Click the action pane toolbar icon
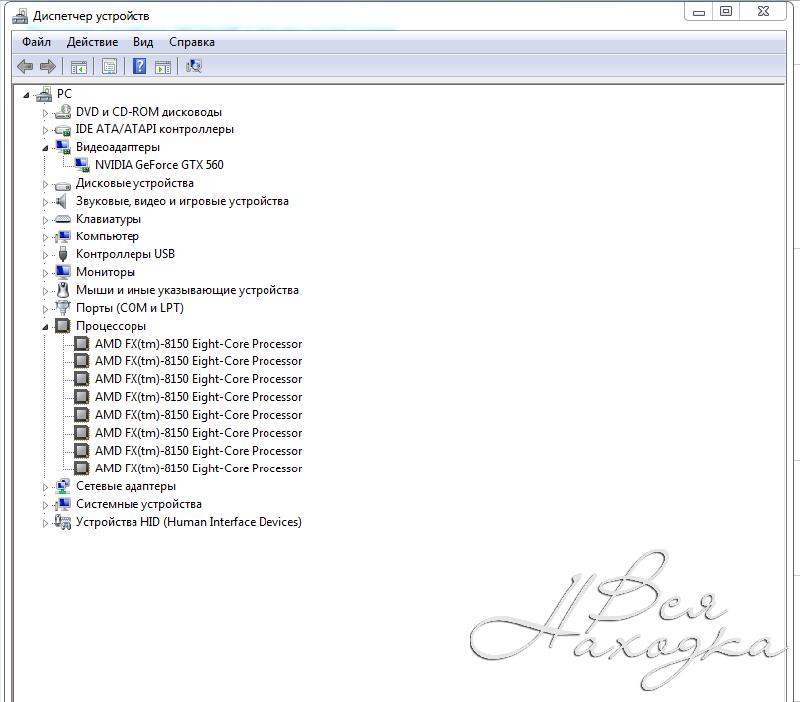Image resolution: width=800 pixels, height=702 pixels. (162, 66)
